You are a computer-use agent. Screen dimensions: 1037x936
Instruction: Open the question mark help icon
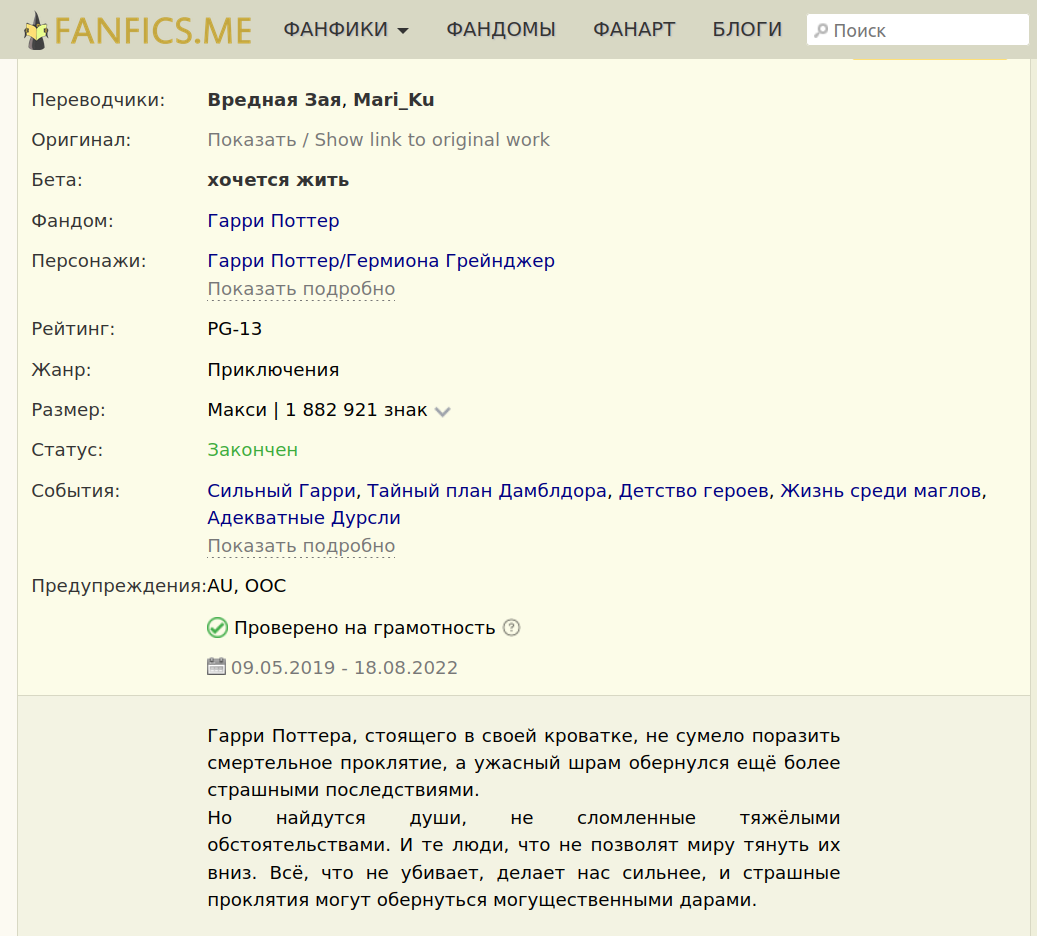point(511,628)
